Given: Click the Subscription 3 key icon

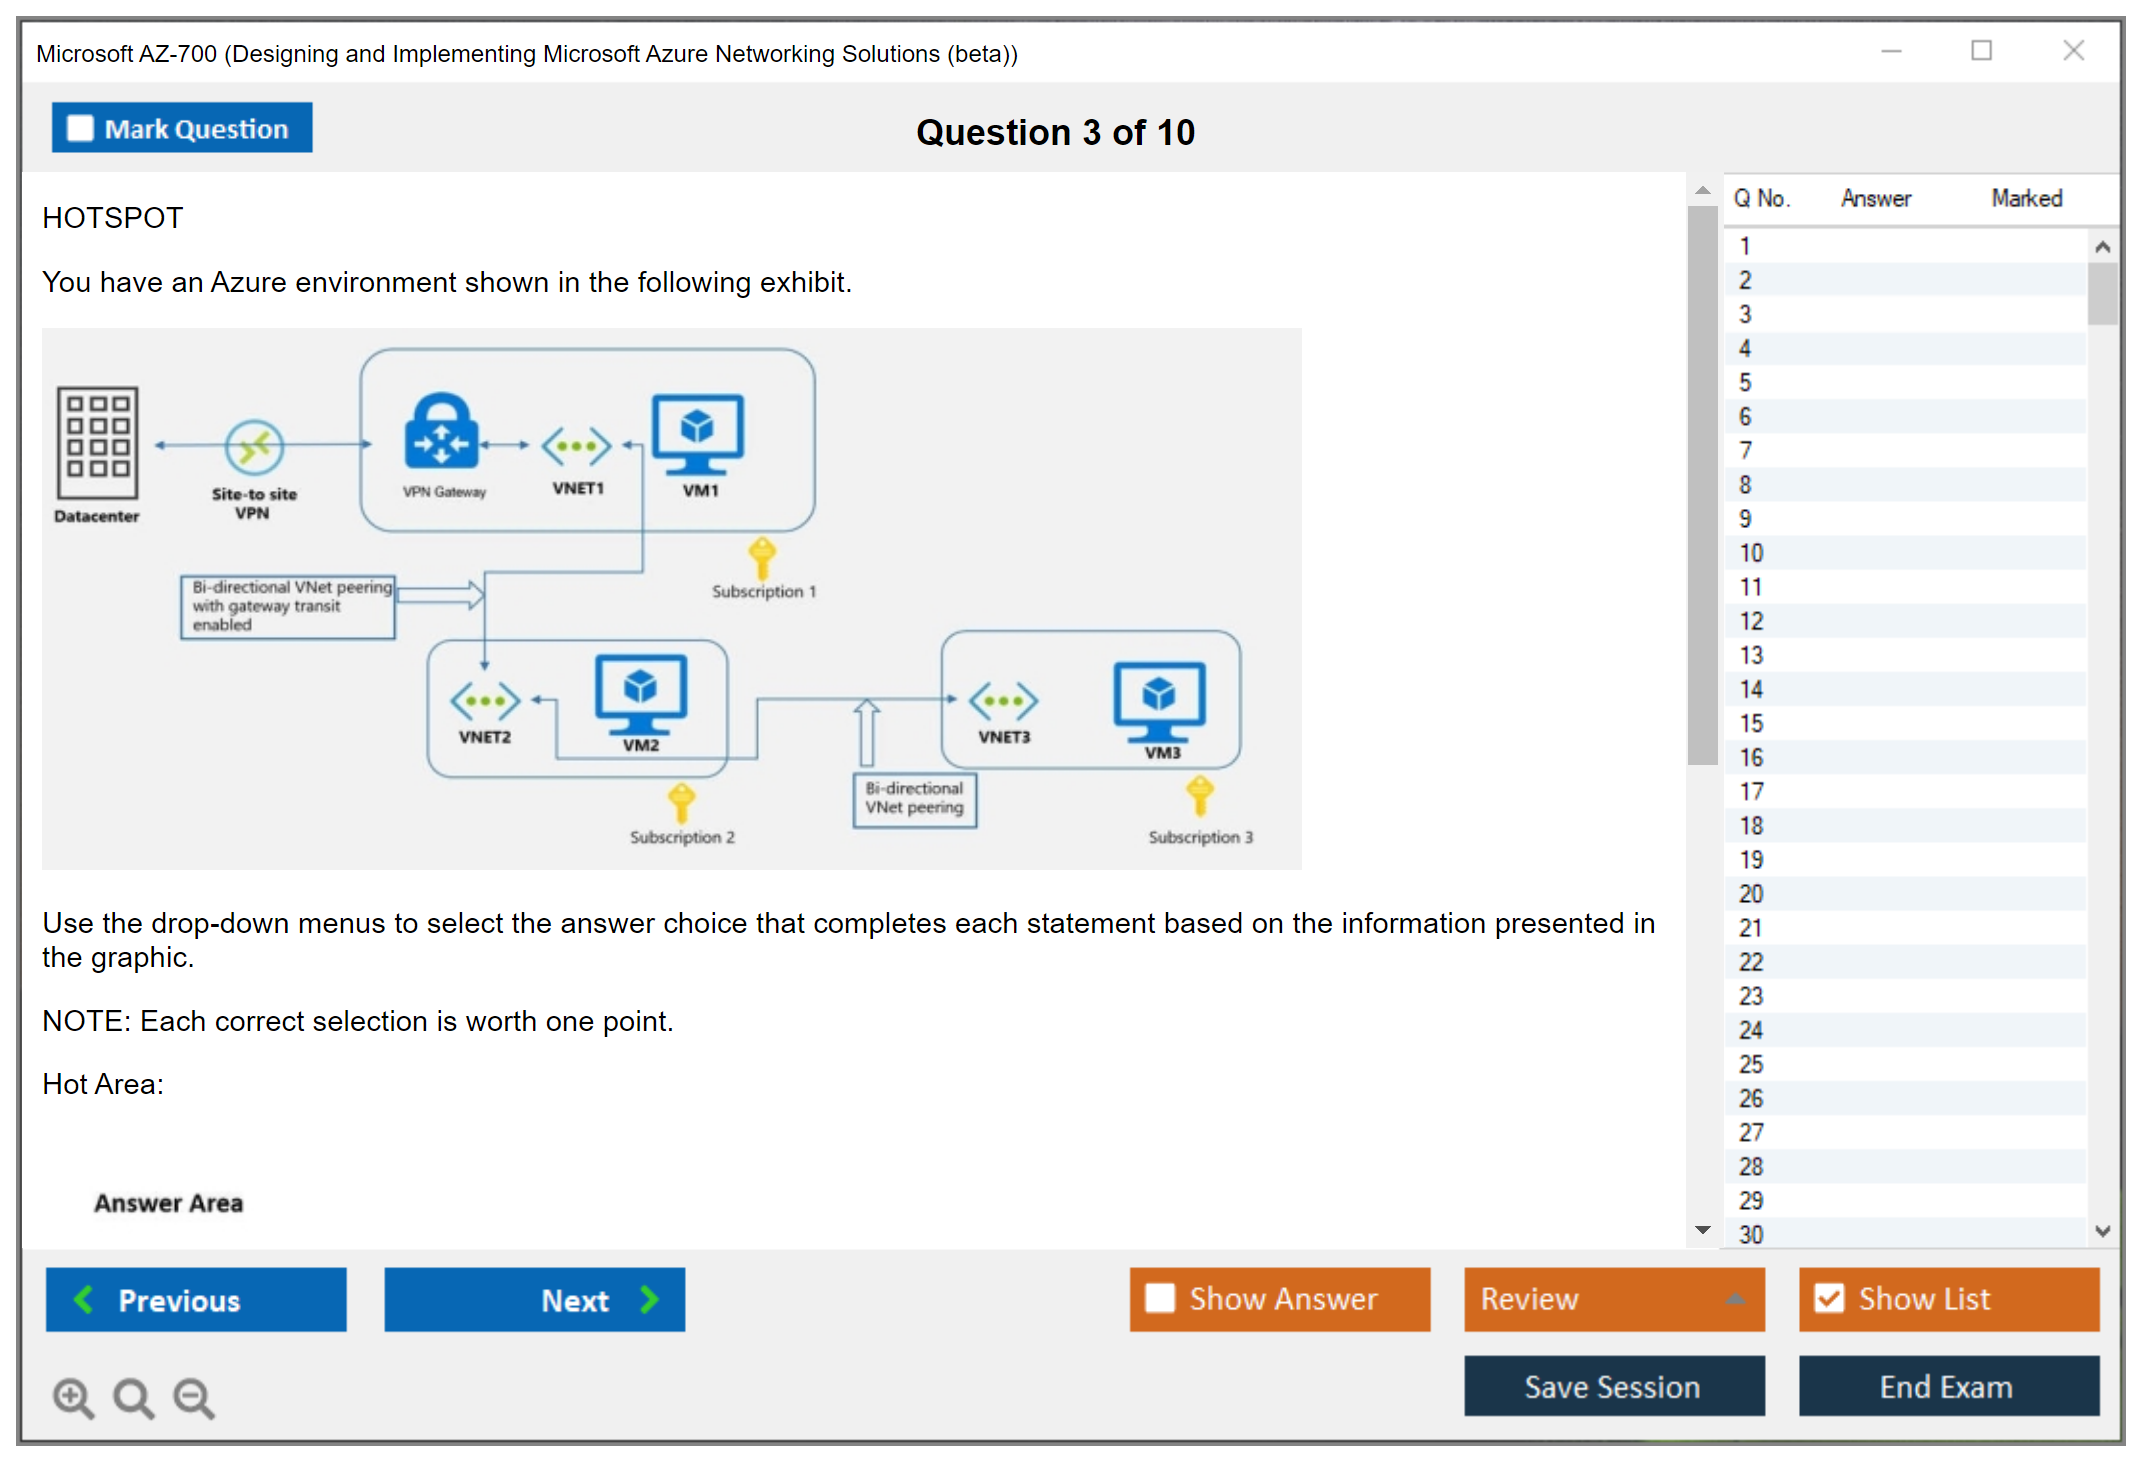Looking at the screenshot, I should [1200, 797].
